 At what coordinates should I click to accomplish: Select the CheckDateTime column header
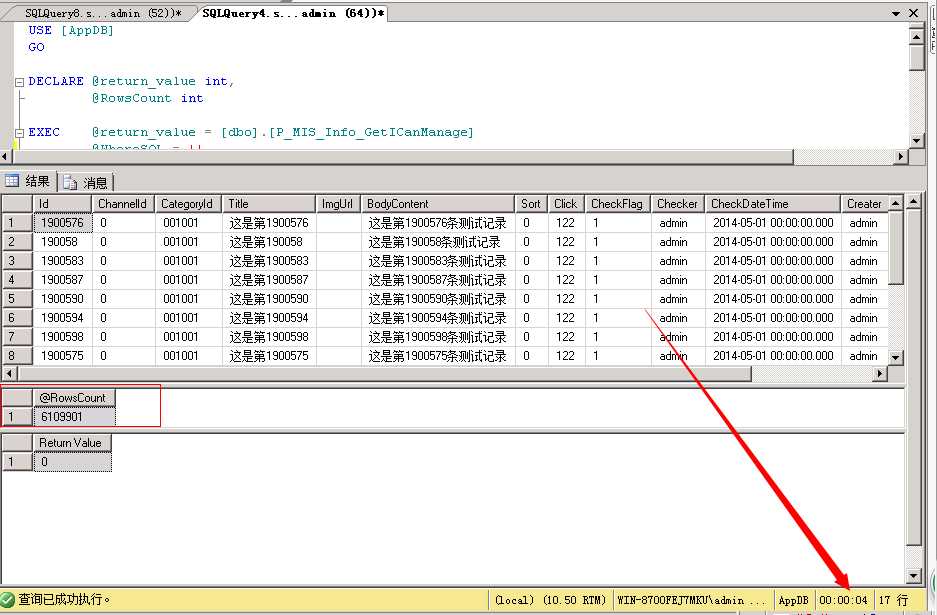click(x=772, y=204)
